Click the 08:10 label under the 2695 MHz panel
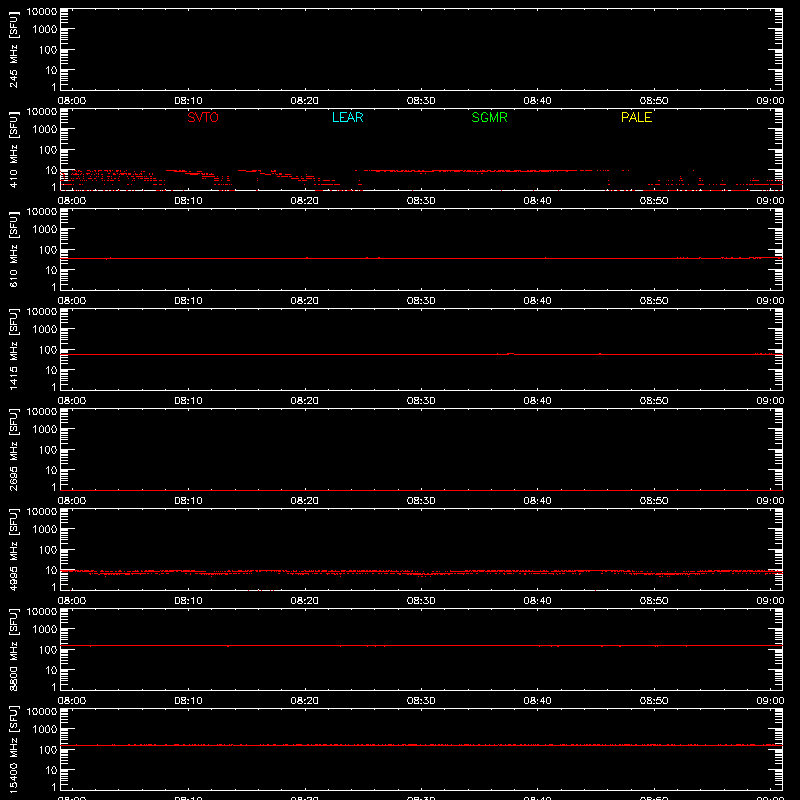Image resolution: width=800 pixels, height=800 pixels. (188, 501)
